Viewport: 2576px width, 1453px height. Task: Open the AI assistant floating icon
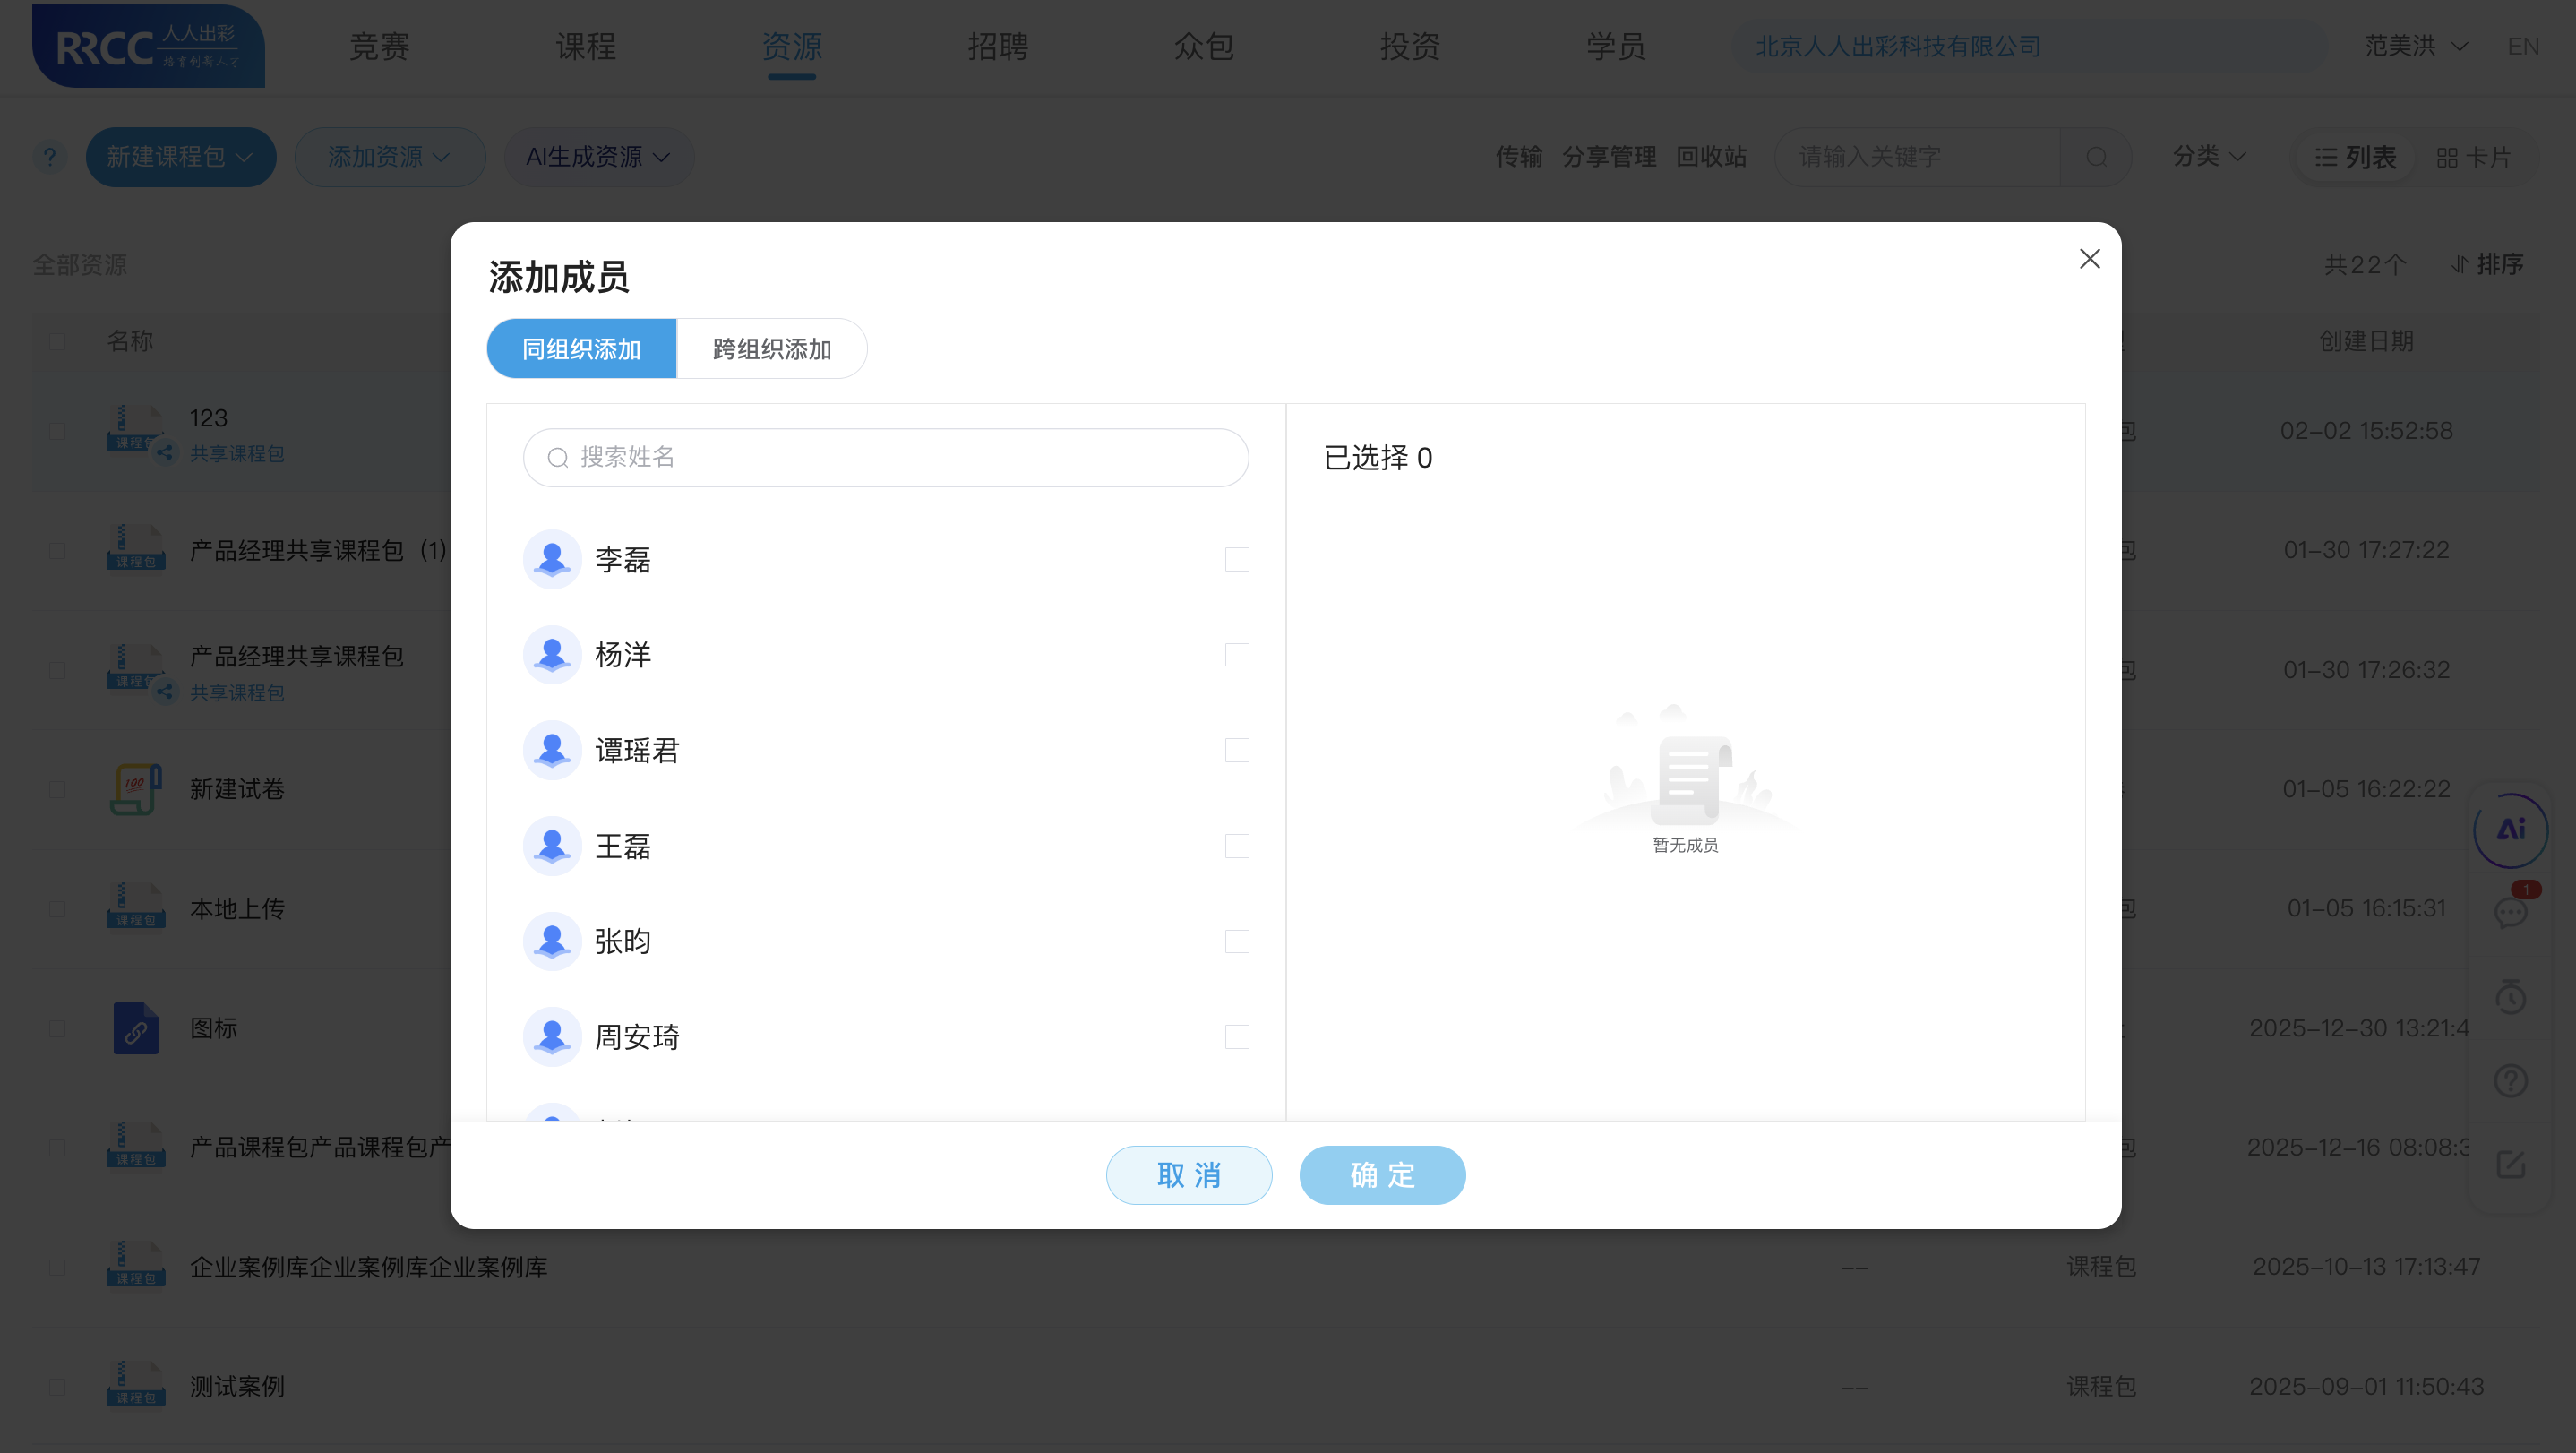point(2511,830)
